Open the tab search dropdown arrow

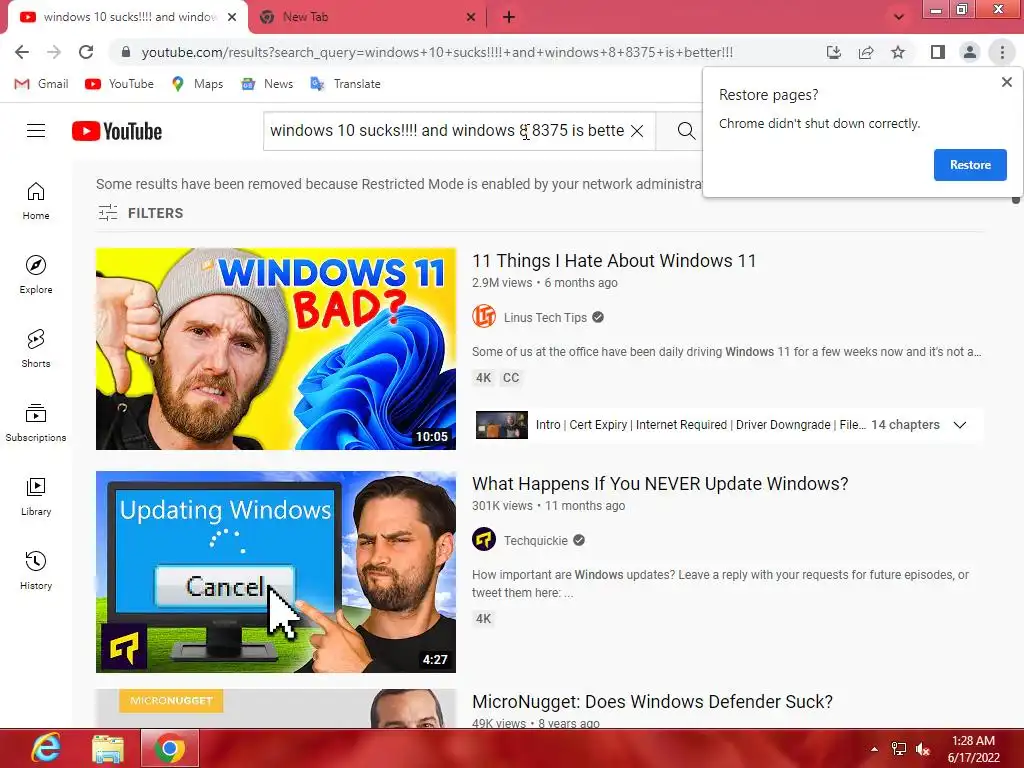pyautogui.click(x=899, y=17)
